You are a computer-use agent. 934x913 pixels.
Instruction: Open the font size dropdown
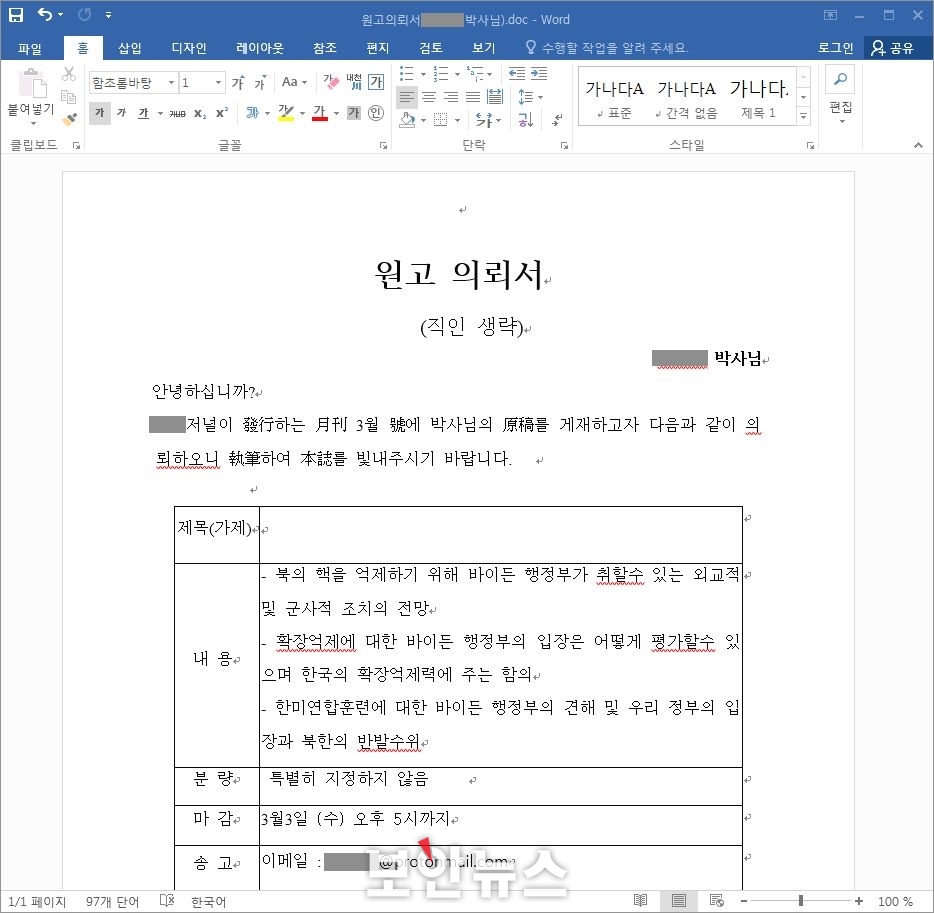[219, 82]
